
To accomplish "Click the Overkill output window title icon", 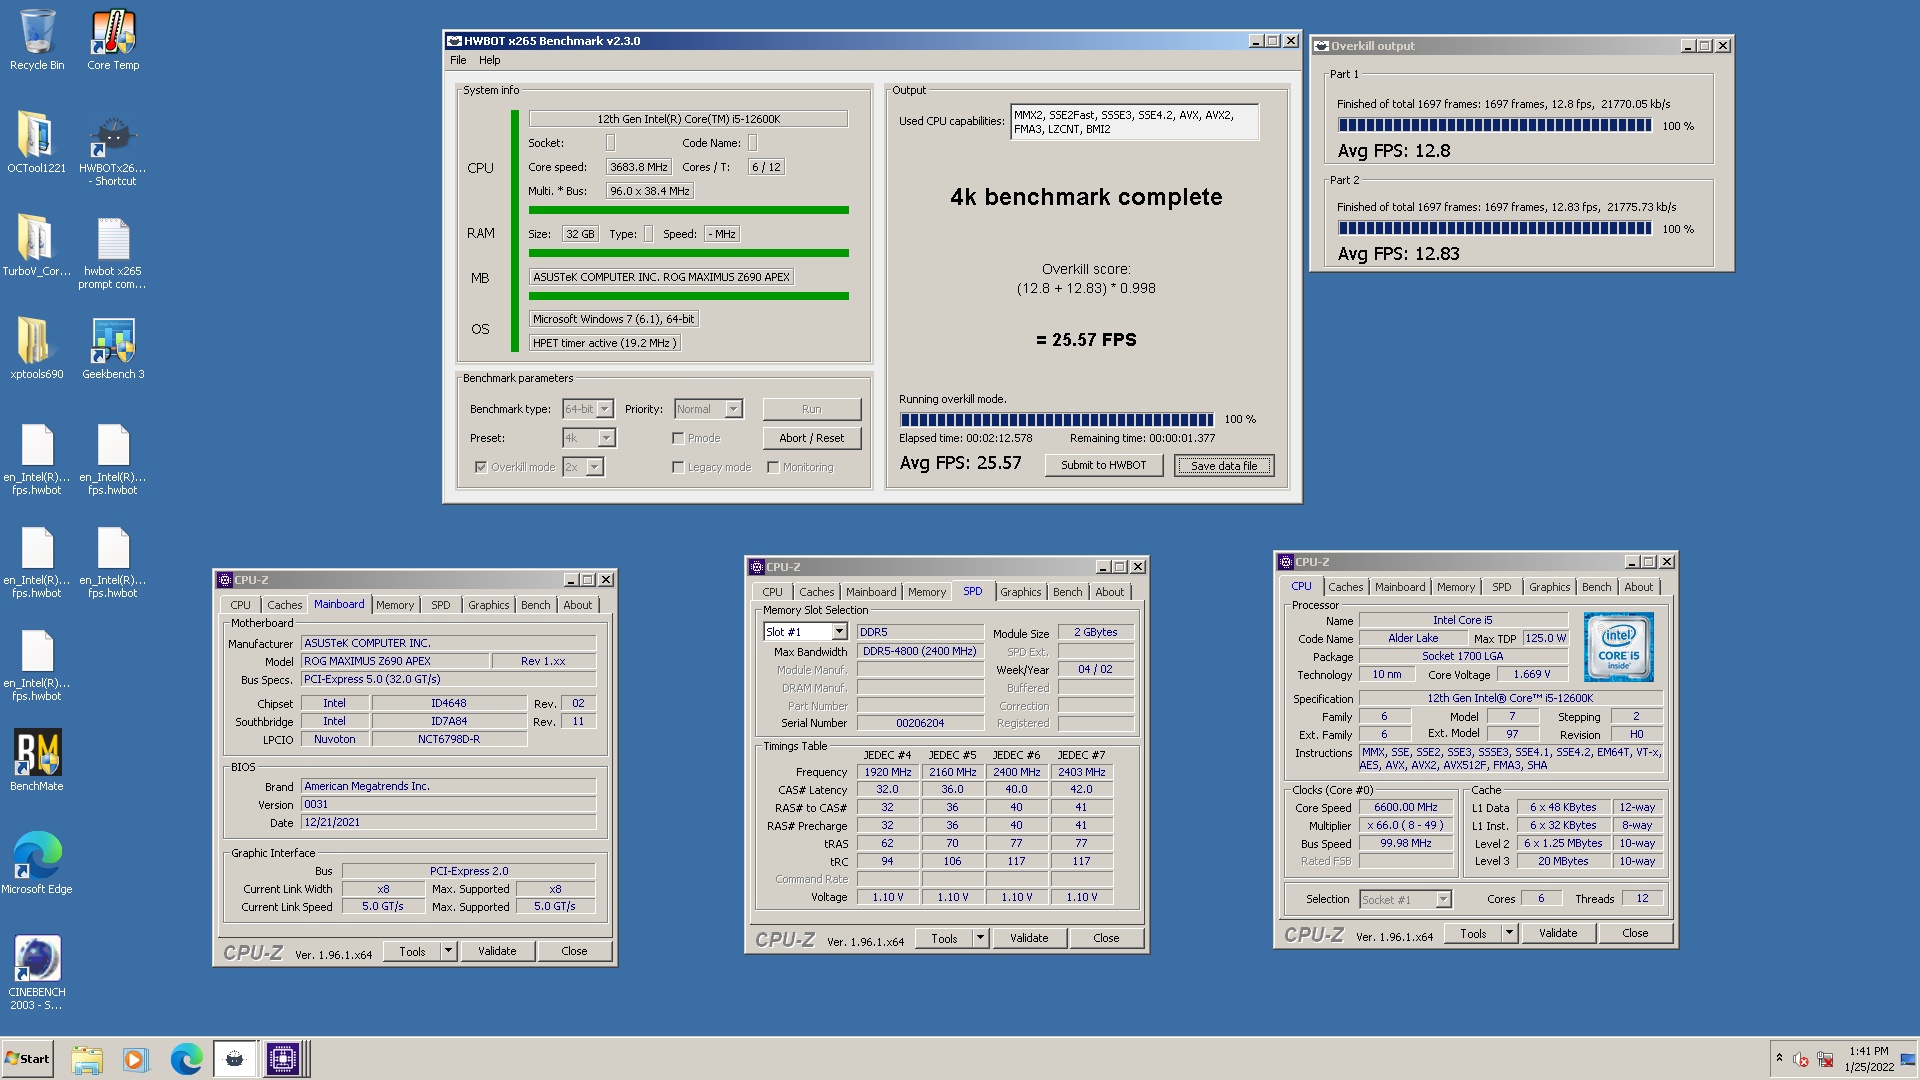I will tap(1321, 46).
